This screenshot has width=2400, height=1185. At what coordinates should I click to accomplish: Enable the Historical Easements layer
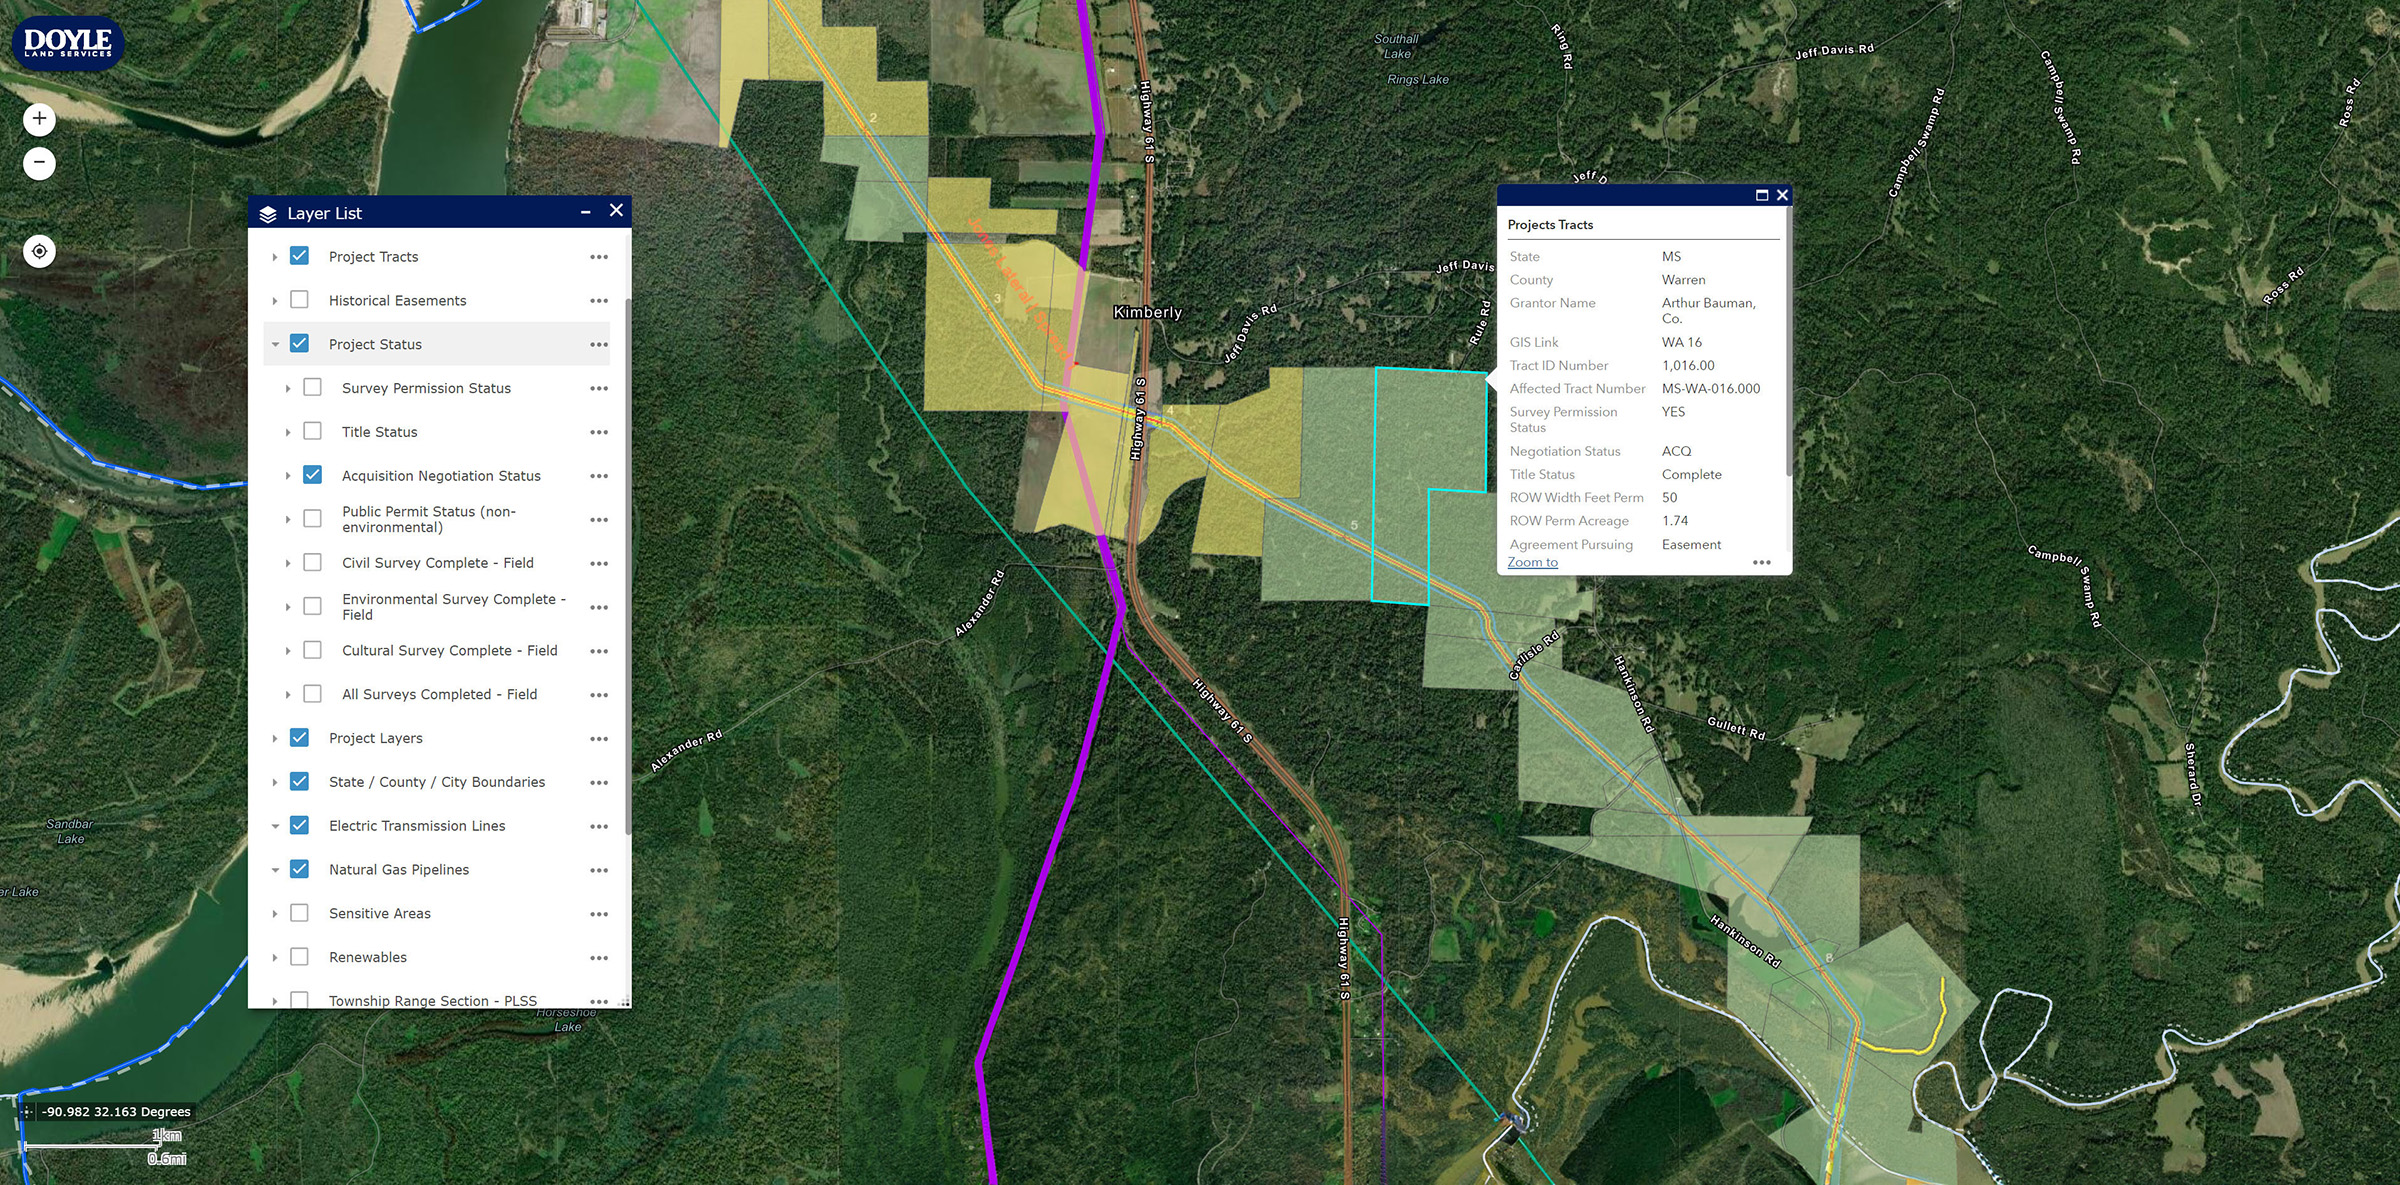coord(299,300)
